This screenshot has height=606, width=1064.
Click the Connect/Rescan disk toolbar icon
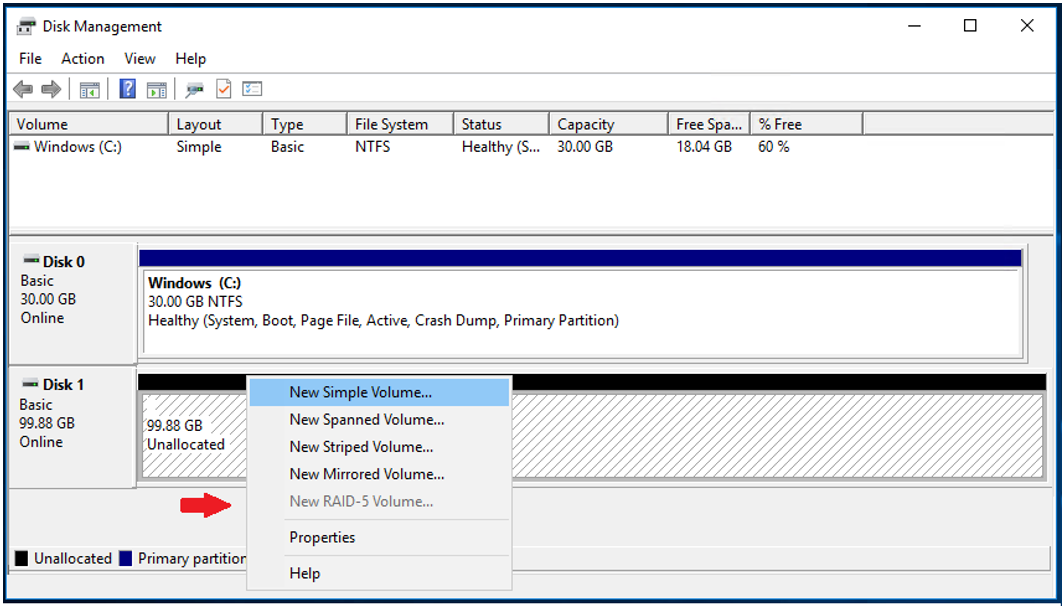195,90
